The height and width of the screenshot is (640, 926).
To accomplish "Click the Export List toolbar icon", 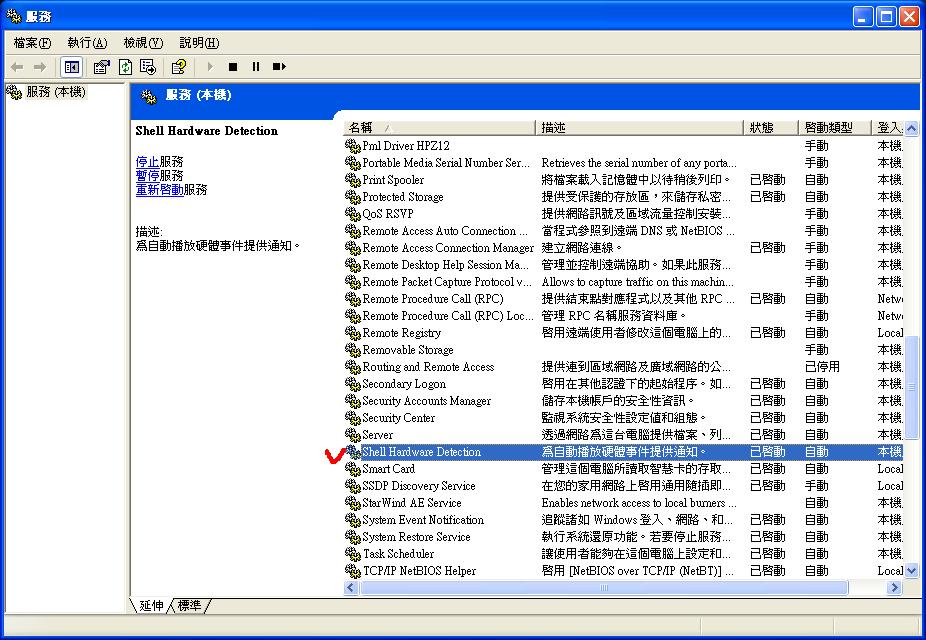I will 148,67.
